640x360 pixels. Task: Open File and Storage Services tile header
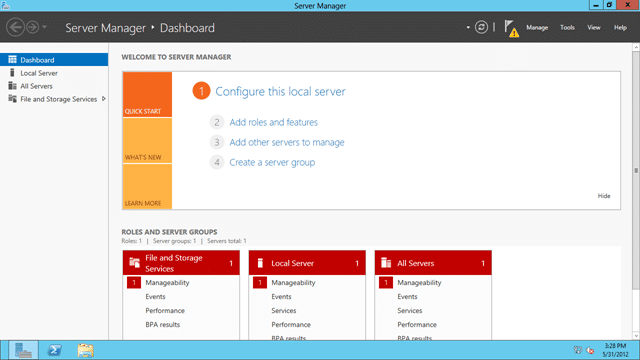coord(181,263)
